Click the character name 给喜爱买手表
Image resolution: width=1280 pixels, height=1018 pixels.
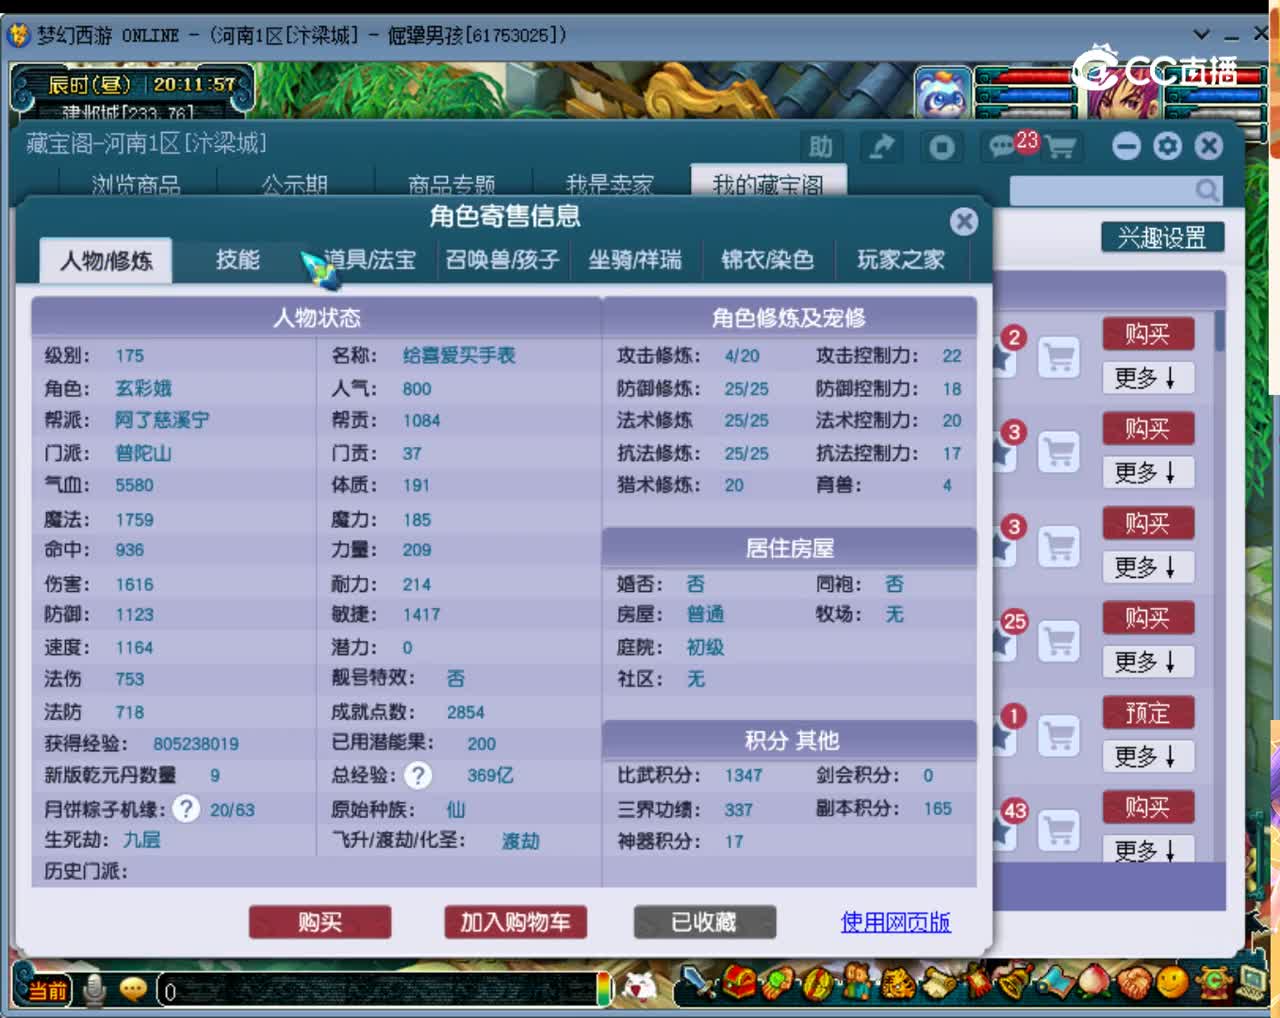(x=459, y=355)
